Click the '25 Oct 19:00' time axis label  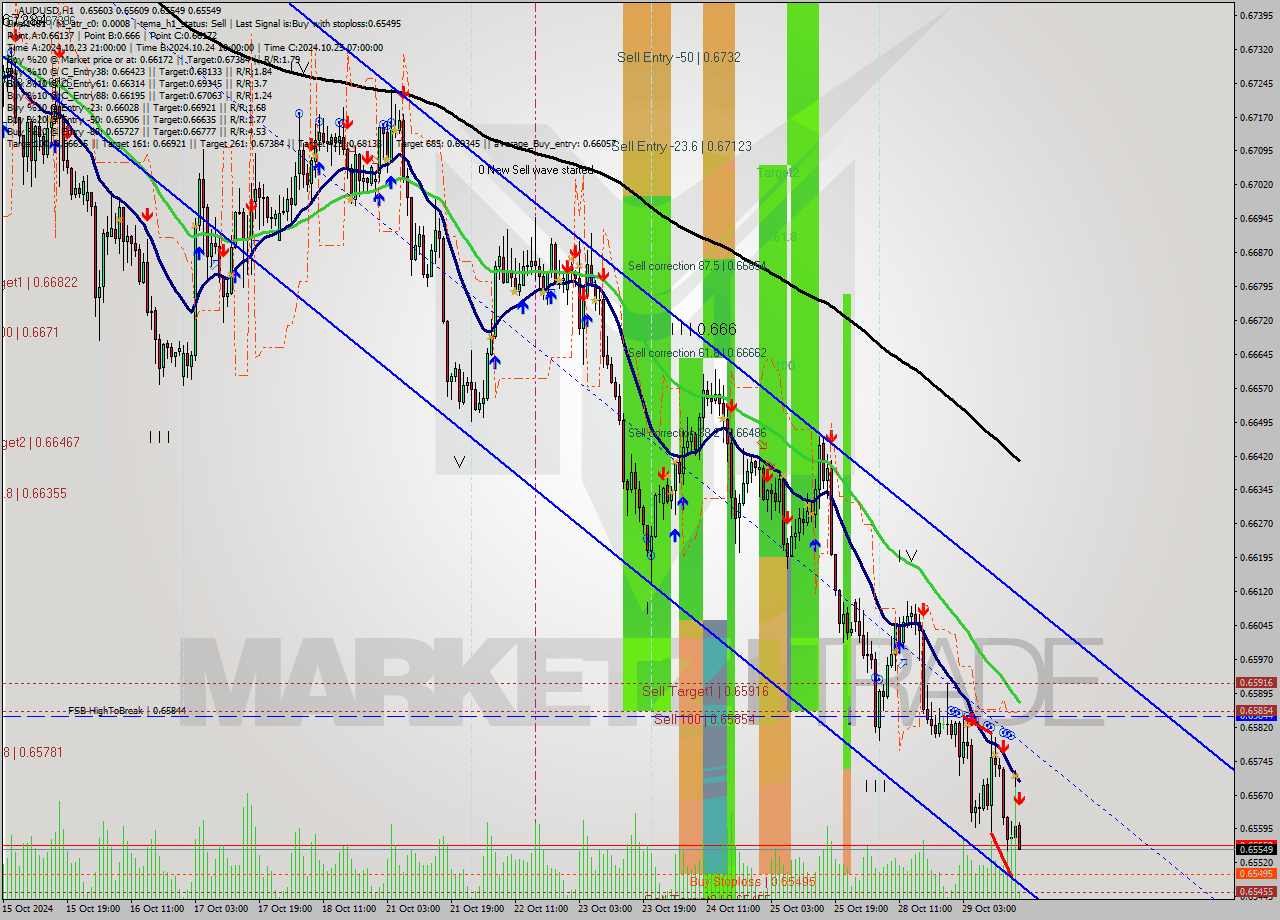[860, 909]
